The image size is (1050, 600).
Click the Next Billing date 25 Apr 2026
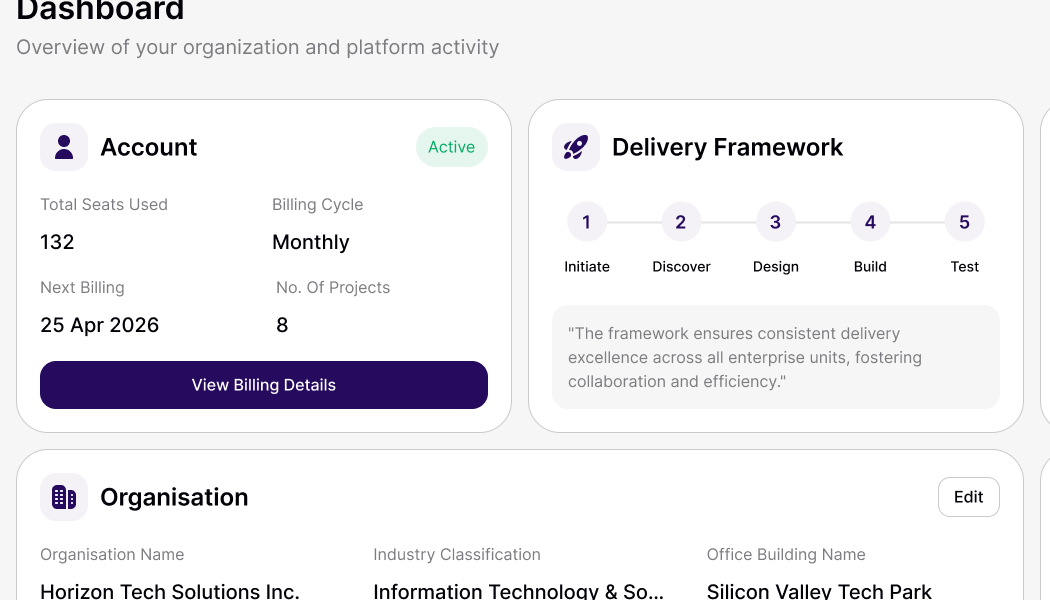click(x=100, y=325)
